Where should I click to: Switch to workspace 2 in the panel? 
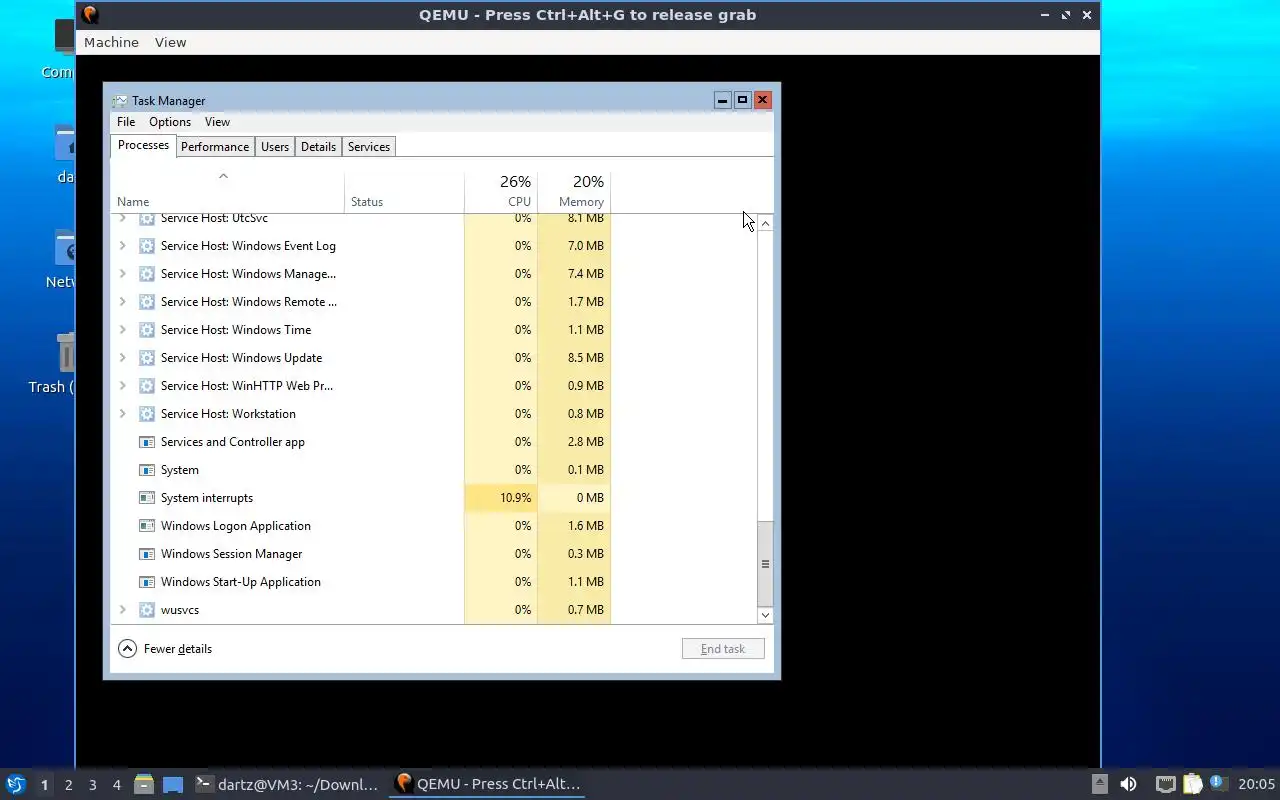pyautogui.click(x=68, y=785)
